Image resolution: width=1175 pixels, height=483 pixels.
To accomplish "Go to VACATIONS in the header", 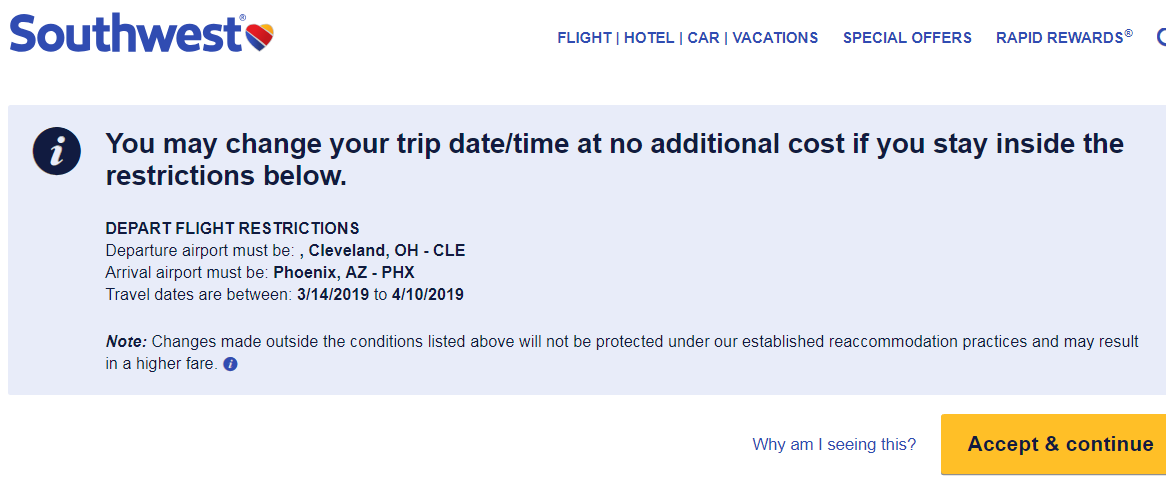I will 775,38.
